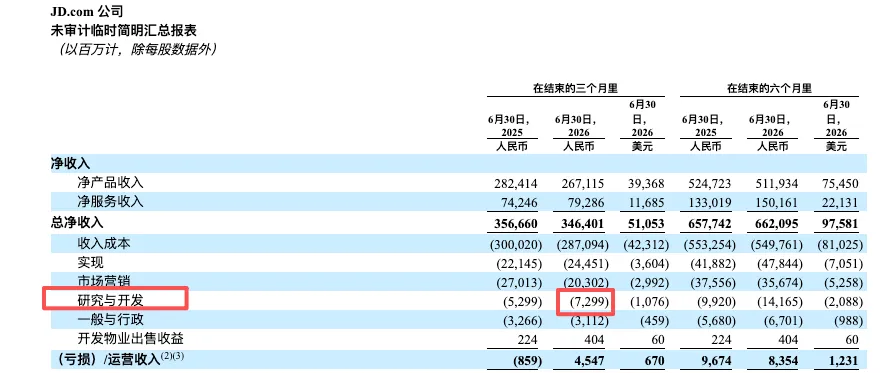
Task: Click the '净产品收入' row label
Action: pos(110,183)
